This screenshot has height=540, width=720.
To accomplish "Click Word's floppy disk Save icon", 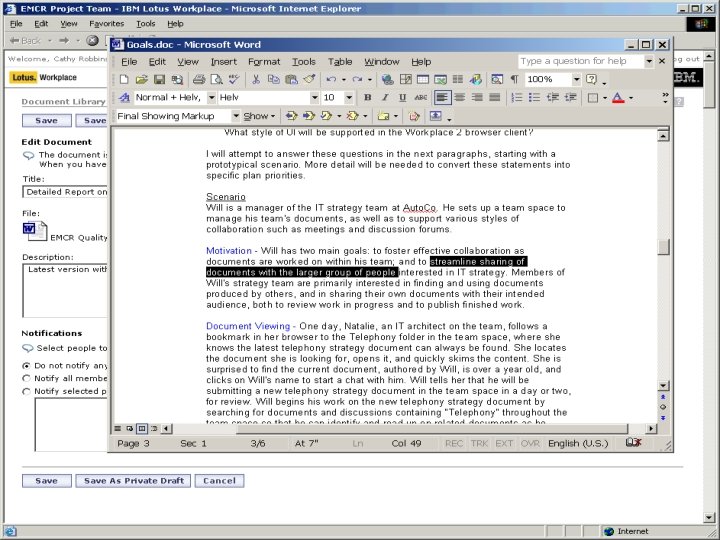I will pyautogui.click(x=159, y=79).
